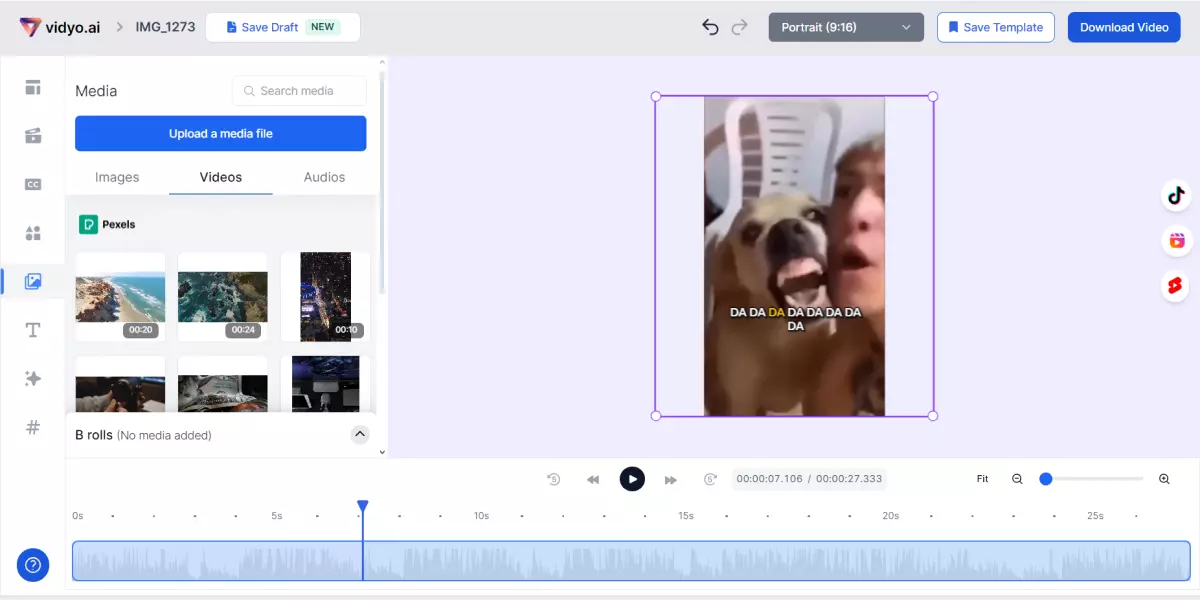1200x600 pixels.
Task: Click the TikTok share icon
Action: click(x=1176, y=195)
